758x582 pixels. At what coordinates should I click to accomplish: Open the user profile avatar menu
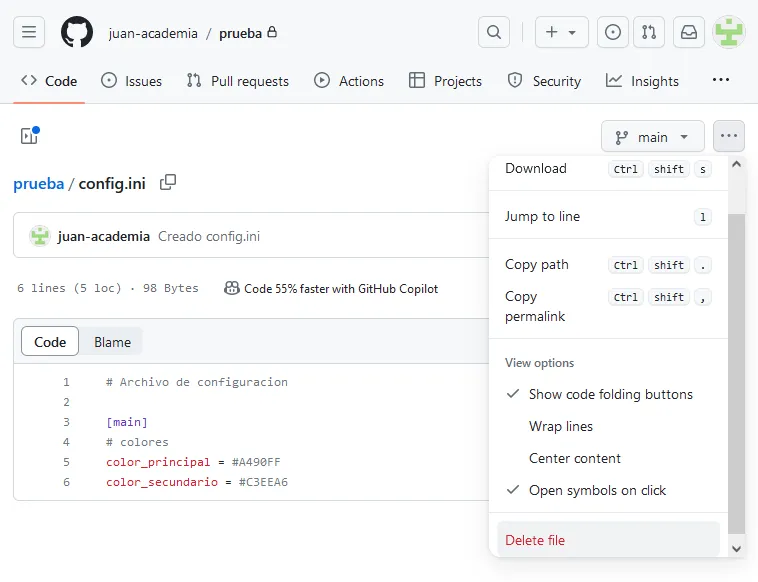728,32
